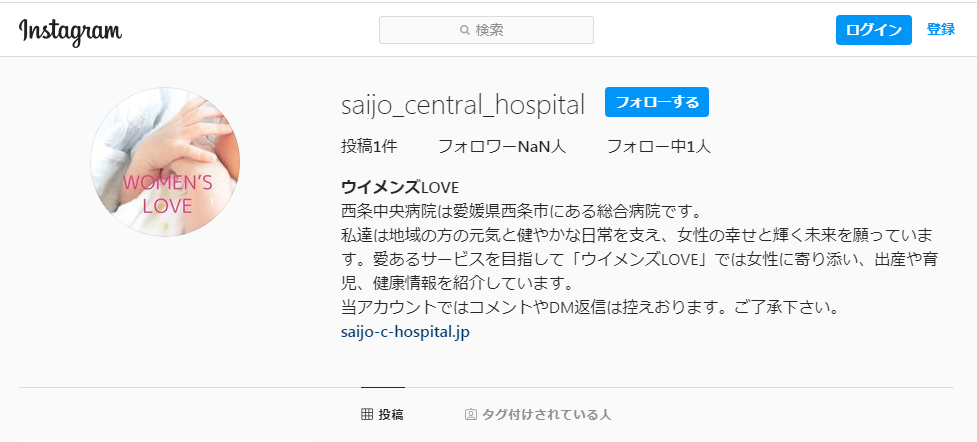This screenshot has height=442, width=977.
Task: Click the grid icon beside 投稿
Action: point(367,415)
